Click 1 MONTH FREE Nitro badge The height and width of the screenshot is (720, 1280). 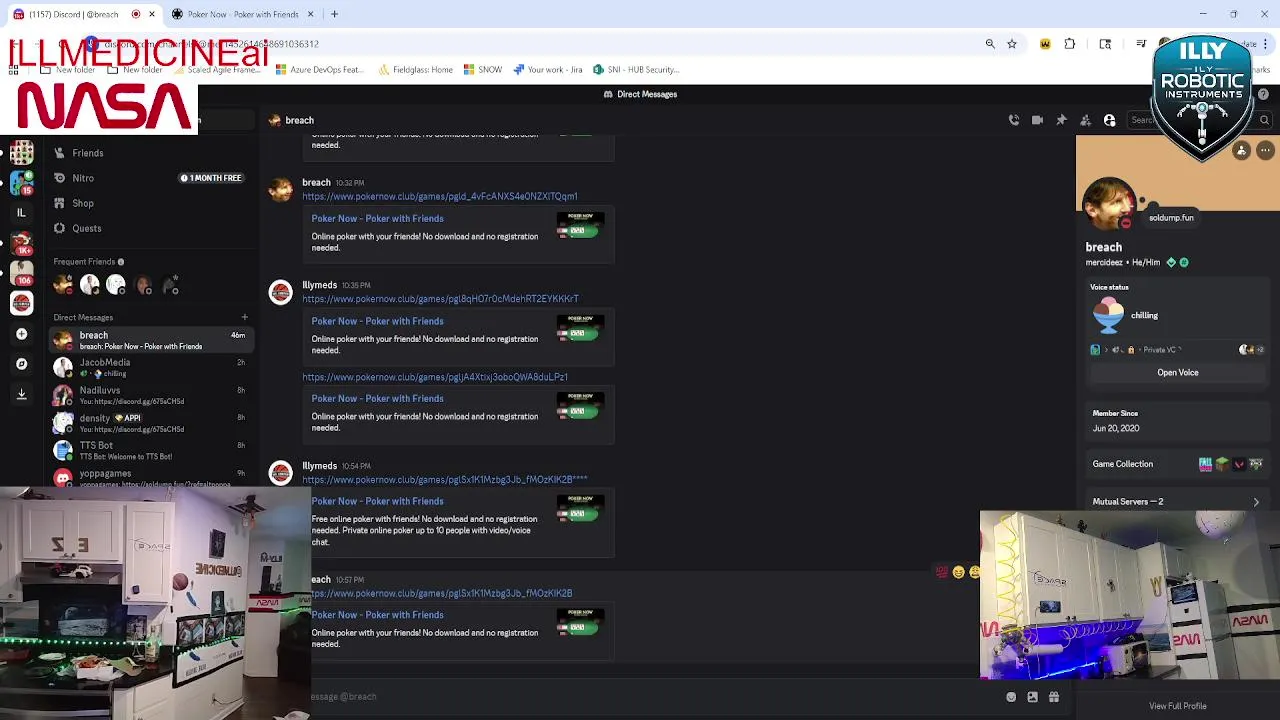211,178
